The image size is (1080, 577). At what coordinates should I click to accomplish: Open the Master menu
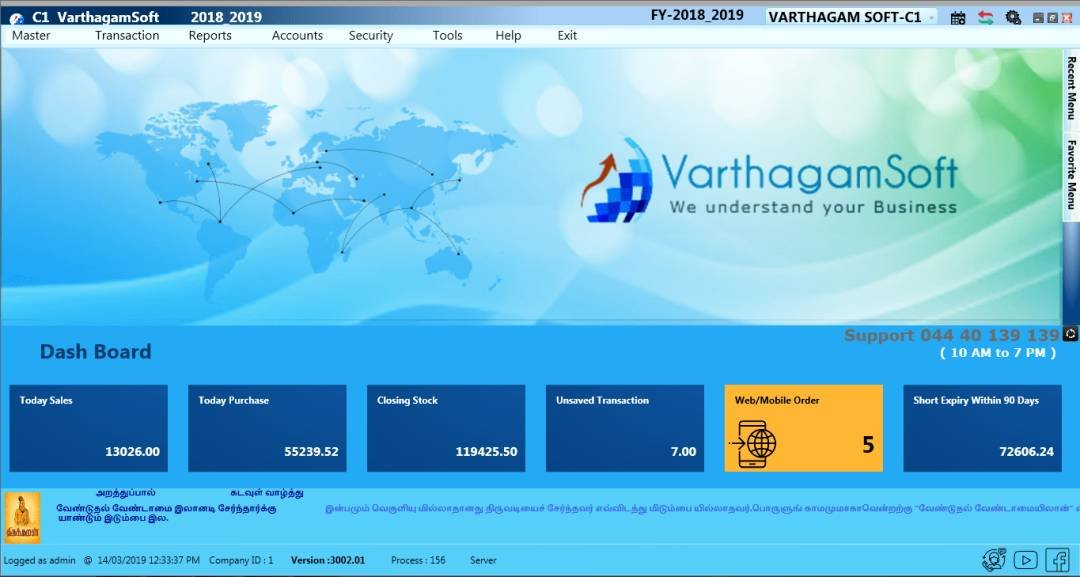click(x=31, y=35)
